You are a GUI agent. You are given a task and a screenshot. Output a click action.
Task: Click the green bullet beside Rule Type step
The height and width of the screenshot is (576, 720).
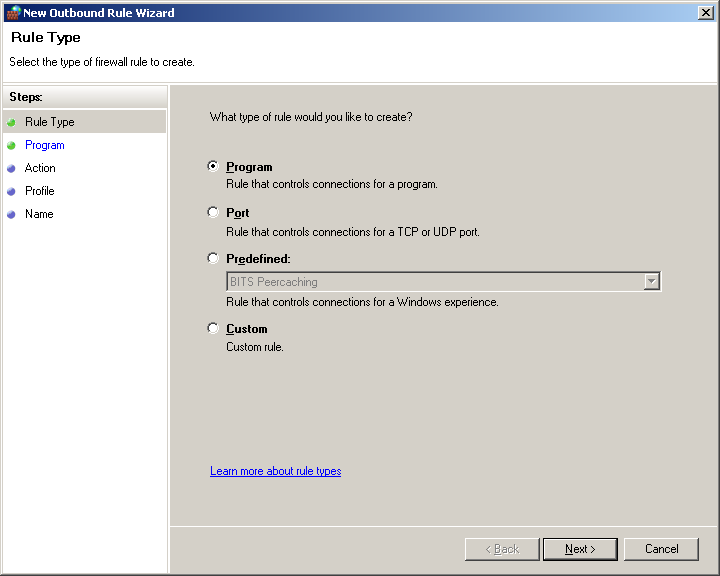click(11, 122)
